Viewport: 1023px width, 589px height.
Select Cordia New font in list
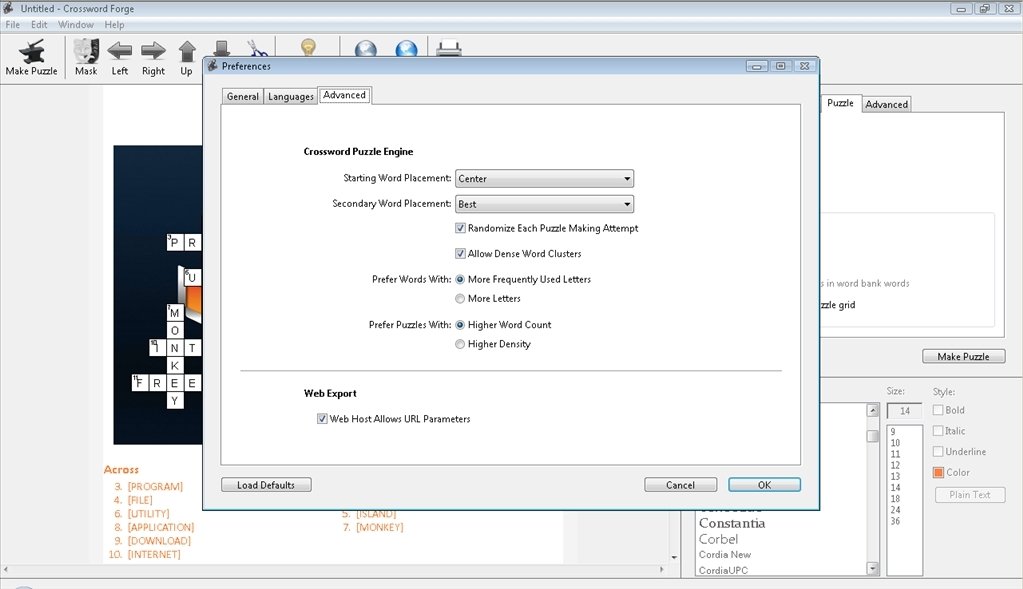[725, 554]
